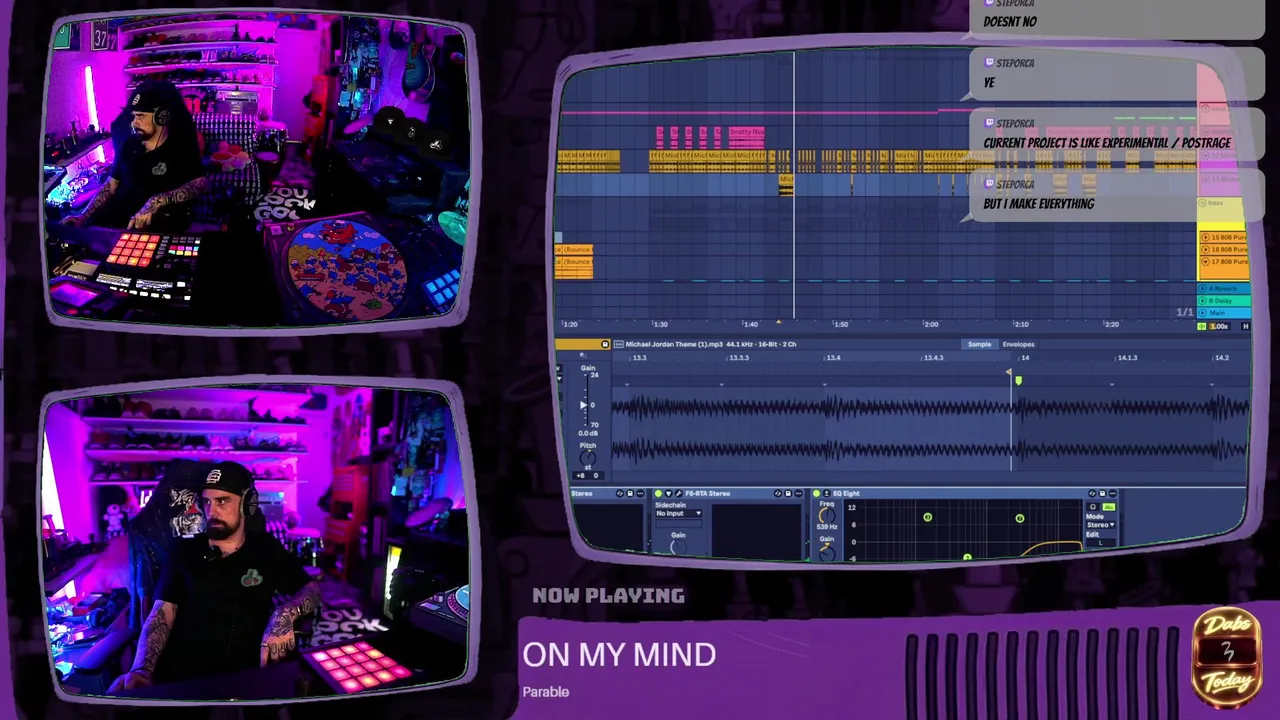Click save preset icon on leftmost Stereo device

[630, 493]
